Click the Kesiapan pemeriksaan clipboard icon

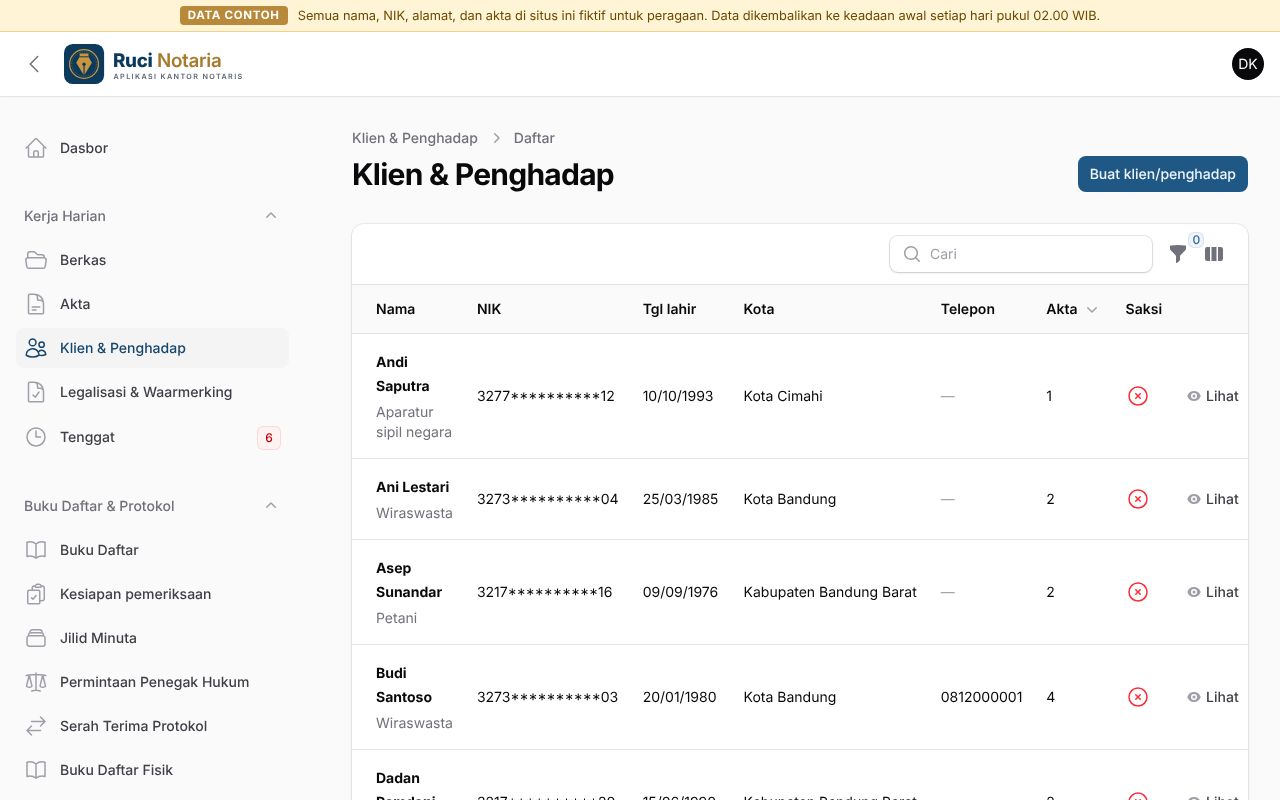pos(36,594)
